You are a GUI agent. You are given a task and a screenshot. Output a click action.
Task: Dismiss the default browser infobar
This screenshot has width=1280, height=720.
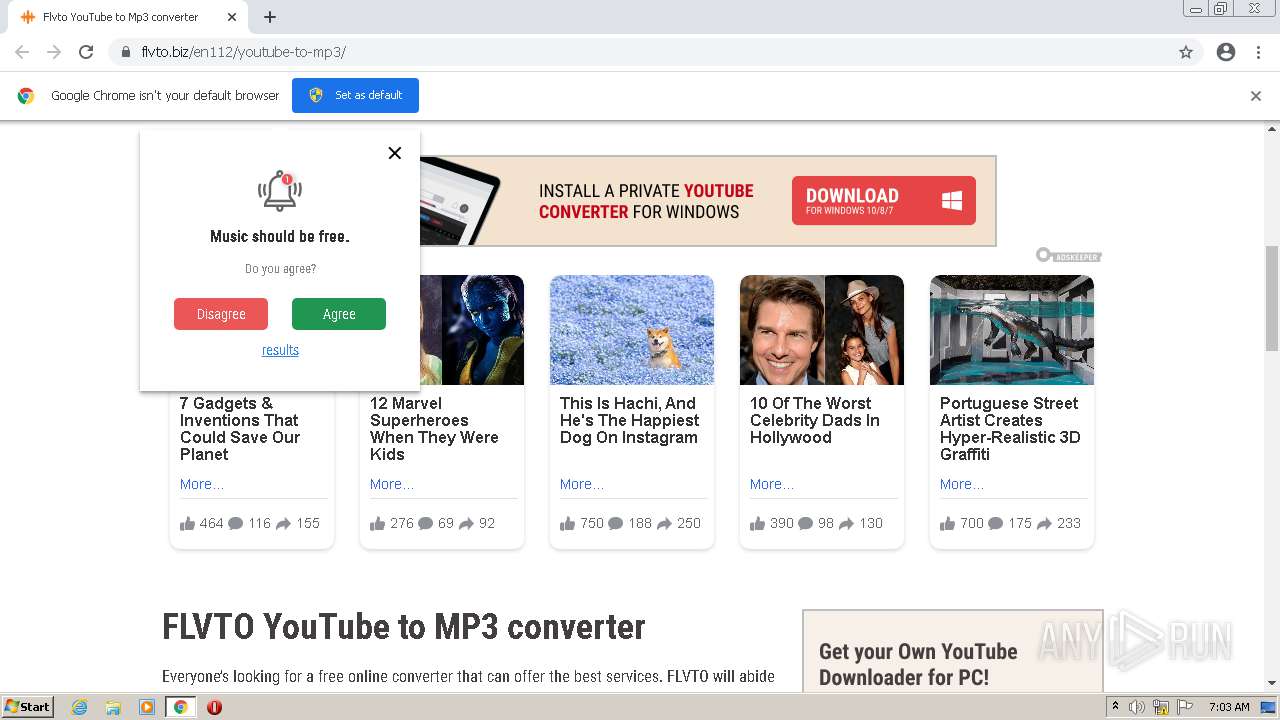click(1256, 96)
